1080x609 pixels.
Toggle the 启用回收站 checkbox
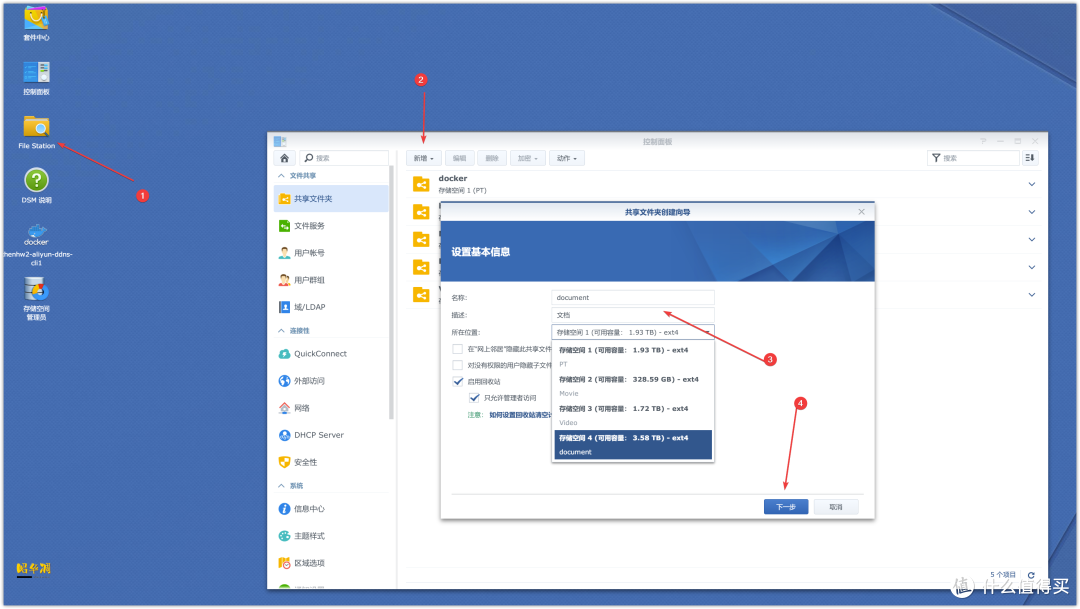pos(458,381)
